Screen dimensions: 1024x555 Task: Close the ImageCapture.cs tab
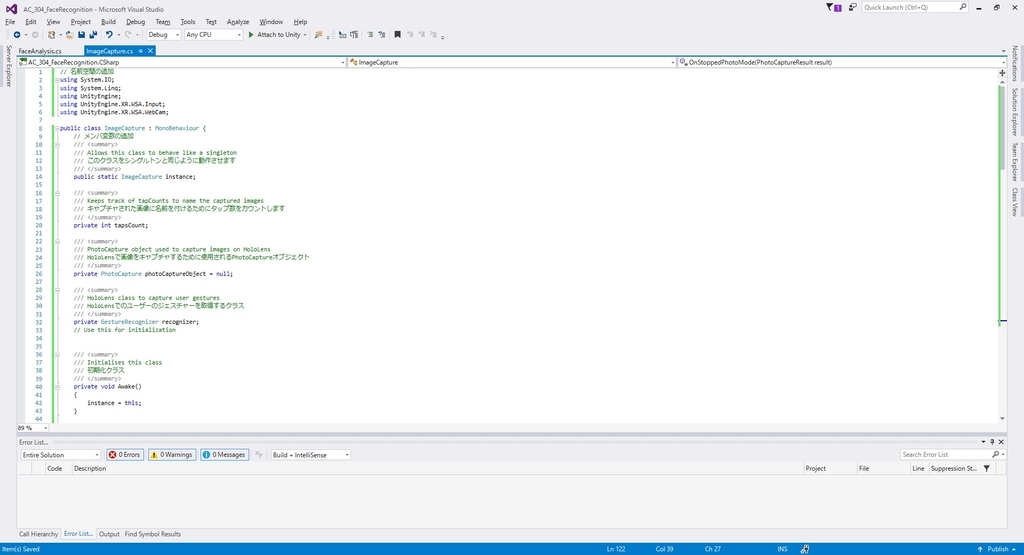[150, 51]
